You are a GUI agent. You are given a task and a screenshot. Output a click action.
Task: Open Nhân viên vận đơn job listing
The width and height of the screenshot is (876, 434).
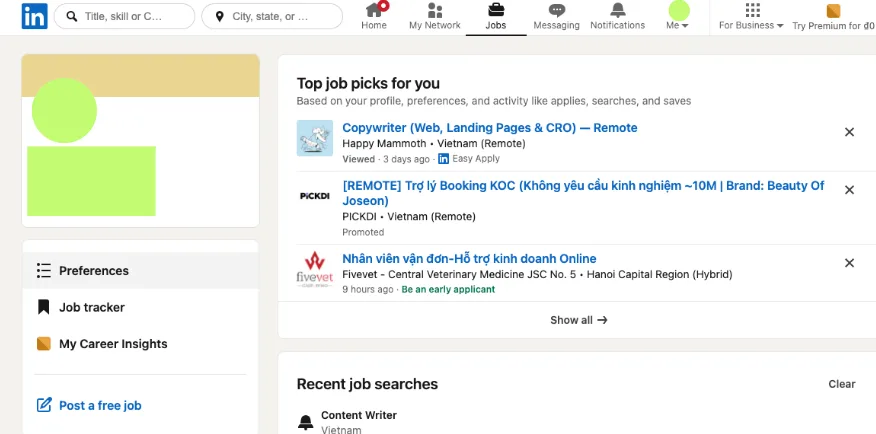point(469,259)
